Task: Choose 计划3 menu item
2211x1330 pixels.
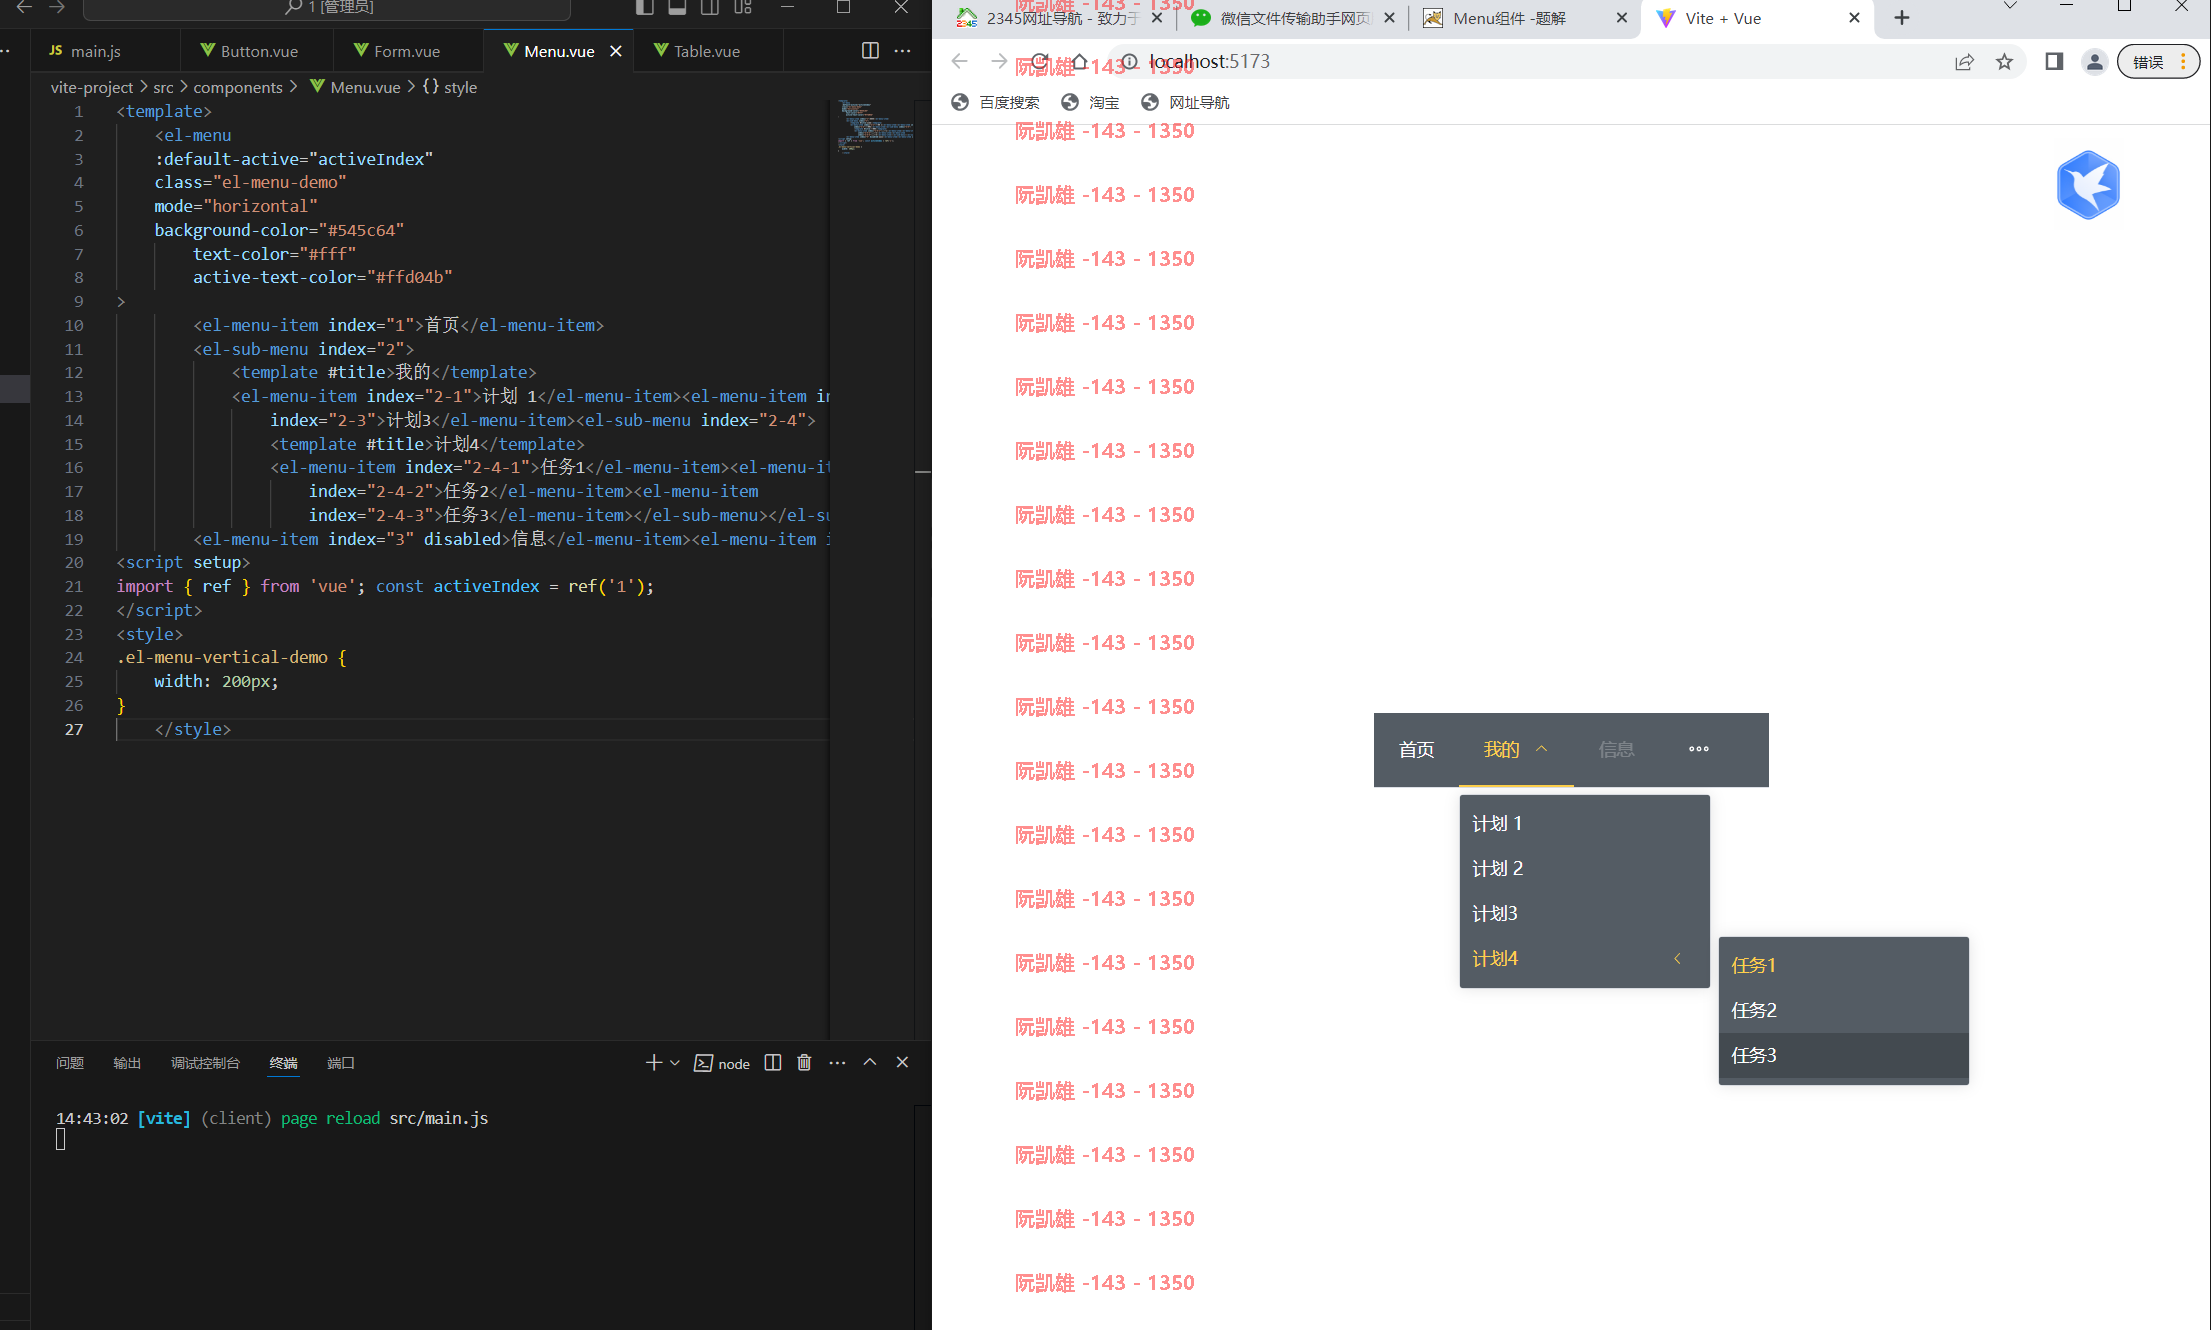Action: [1584, 913]
